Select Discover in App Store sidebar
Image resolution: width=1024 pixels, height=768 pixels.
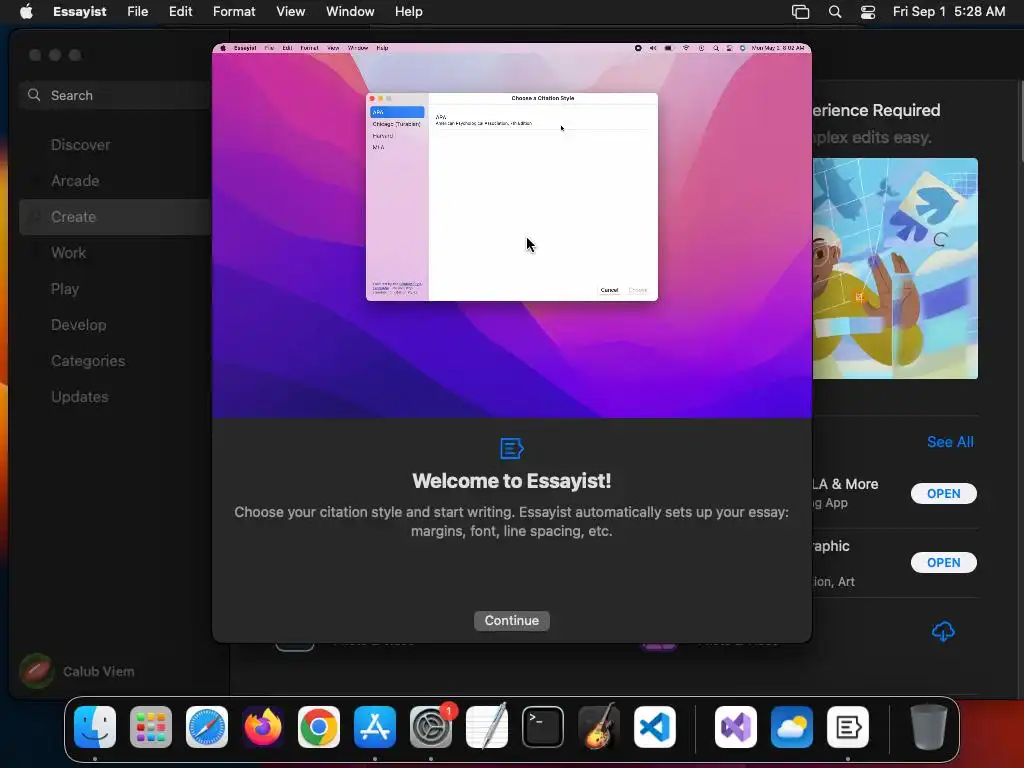[80, 145]
